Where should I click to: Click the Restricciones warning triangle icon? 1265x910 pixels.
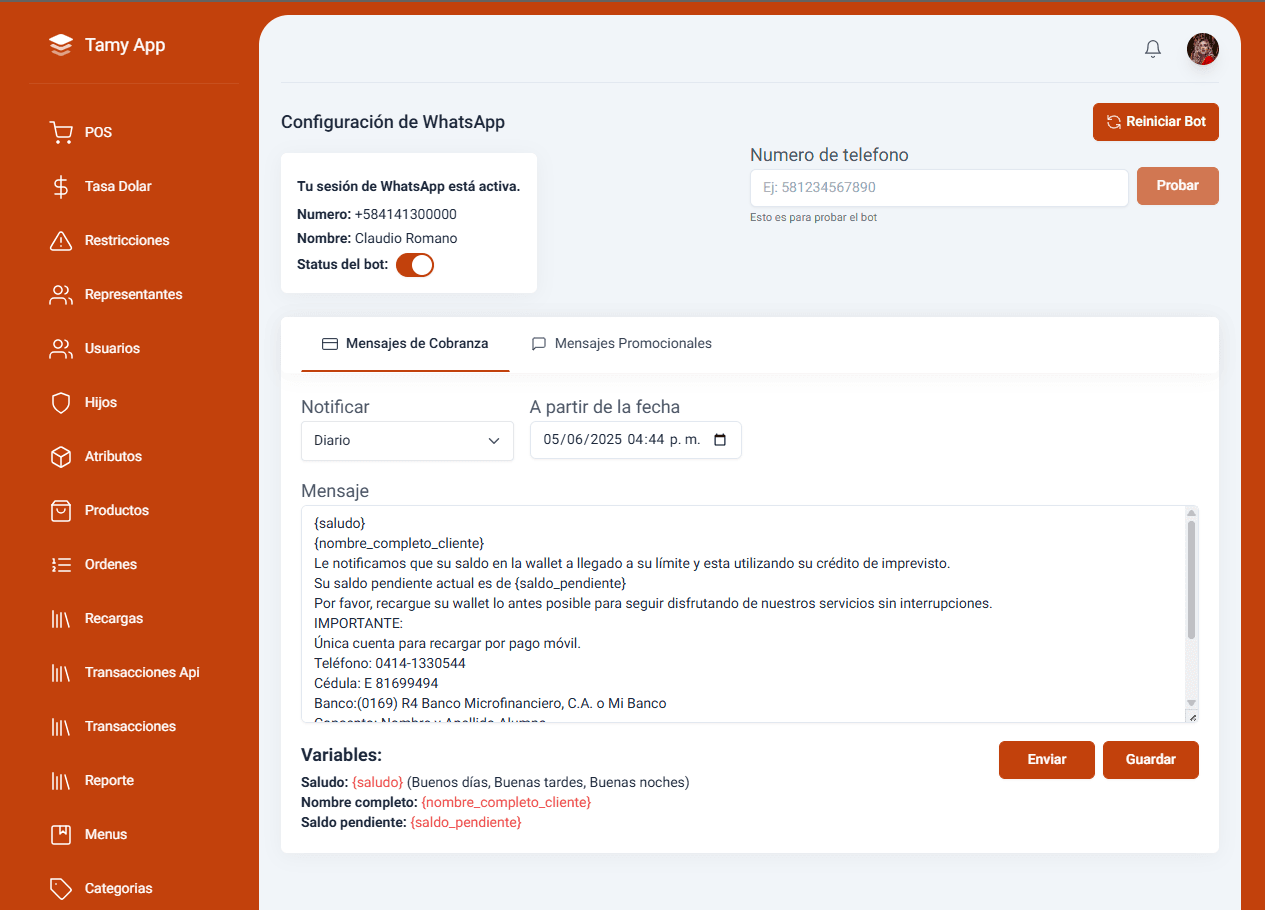61,240
